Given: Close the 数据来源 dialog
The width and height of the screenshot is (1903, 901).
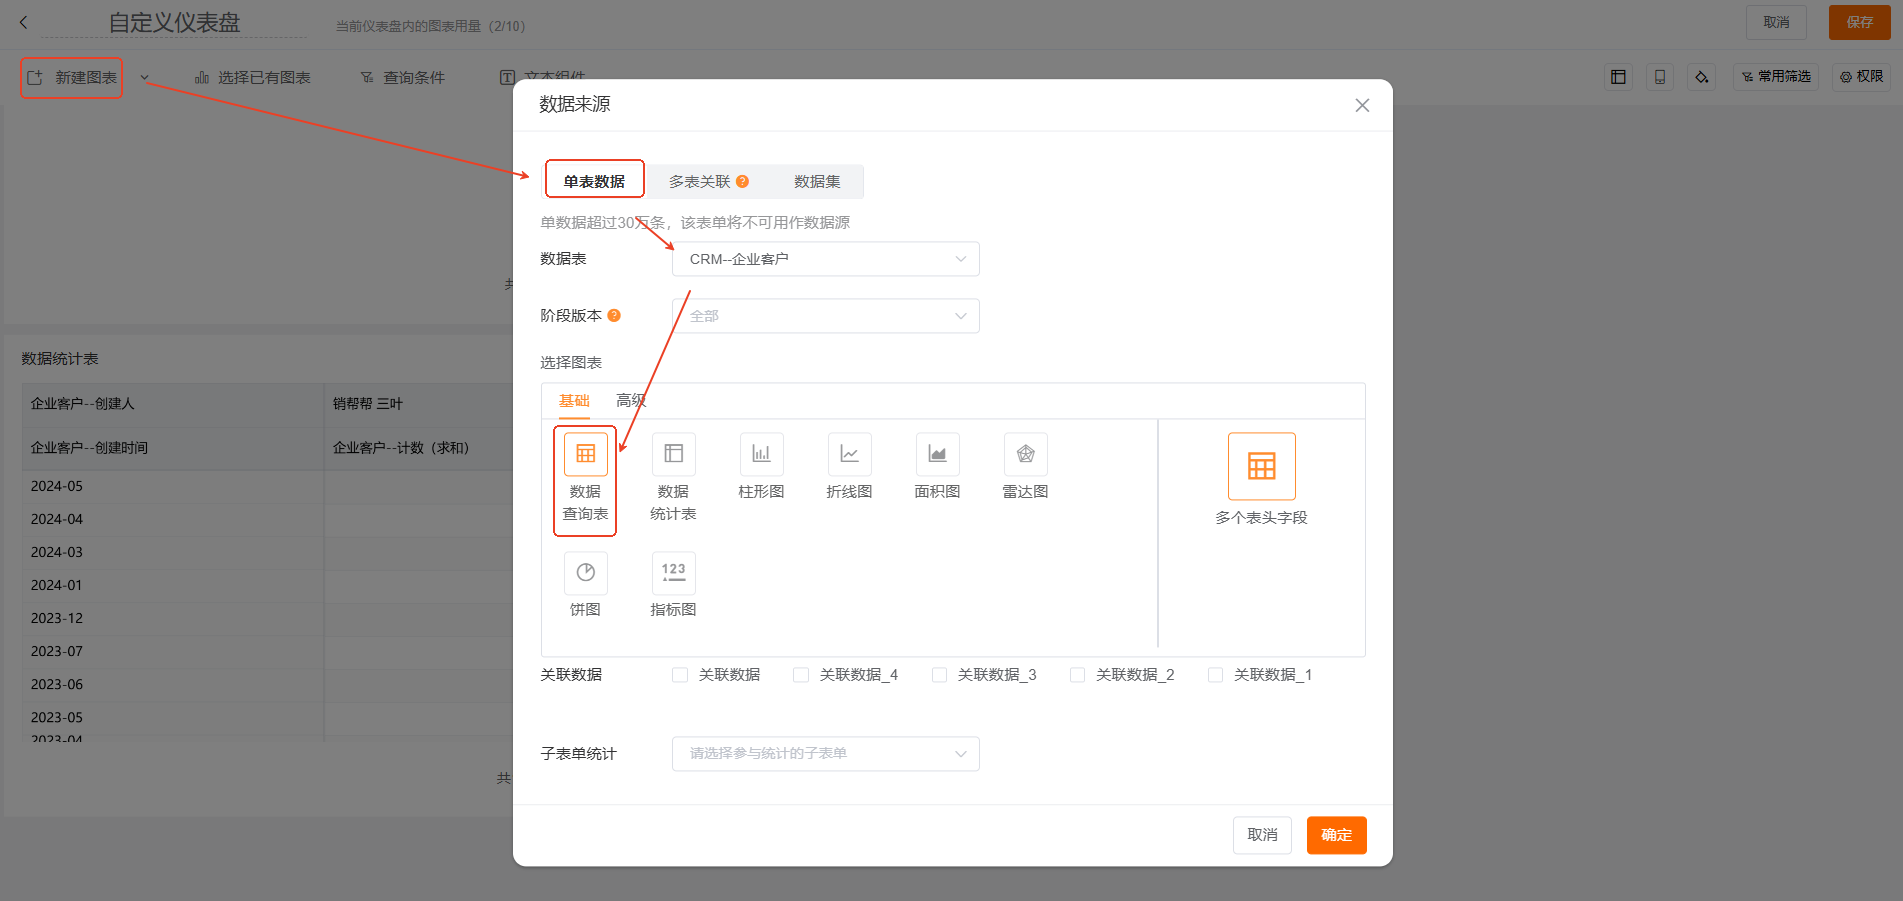Looking at the screenshot, I should coord(1362,105).
